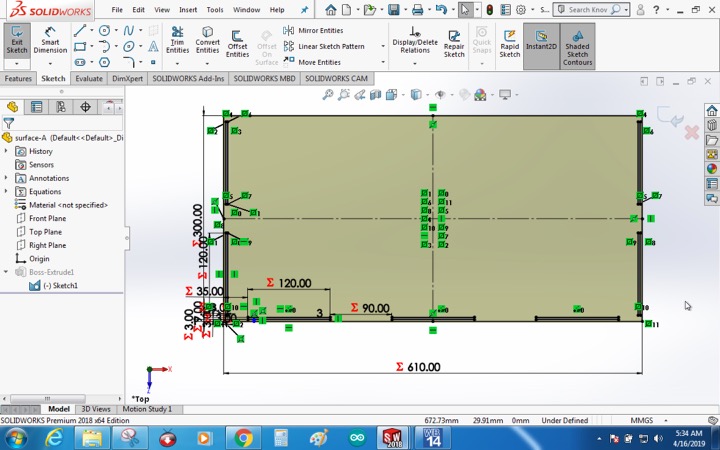This screenshot has width=720, height=450.
Task: Open the FeatureManager design tree tab
Action: 12,107
